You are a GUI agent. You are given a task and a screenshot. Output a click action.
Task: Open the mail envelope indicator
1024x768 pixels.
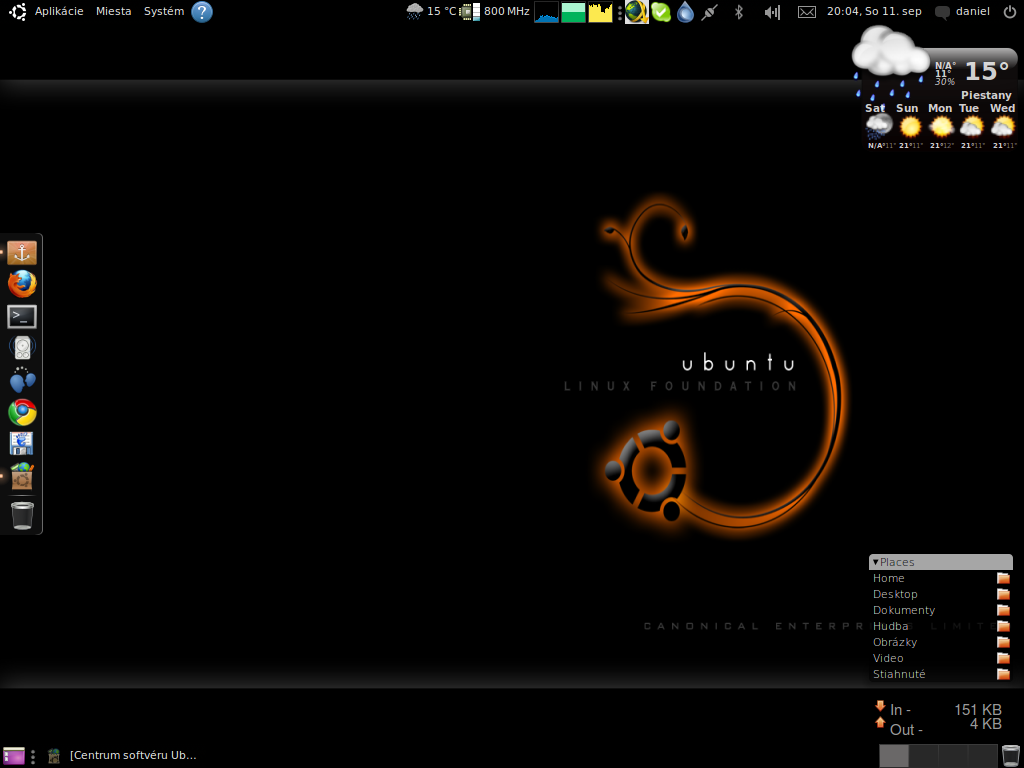coord(807,12)
